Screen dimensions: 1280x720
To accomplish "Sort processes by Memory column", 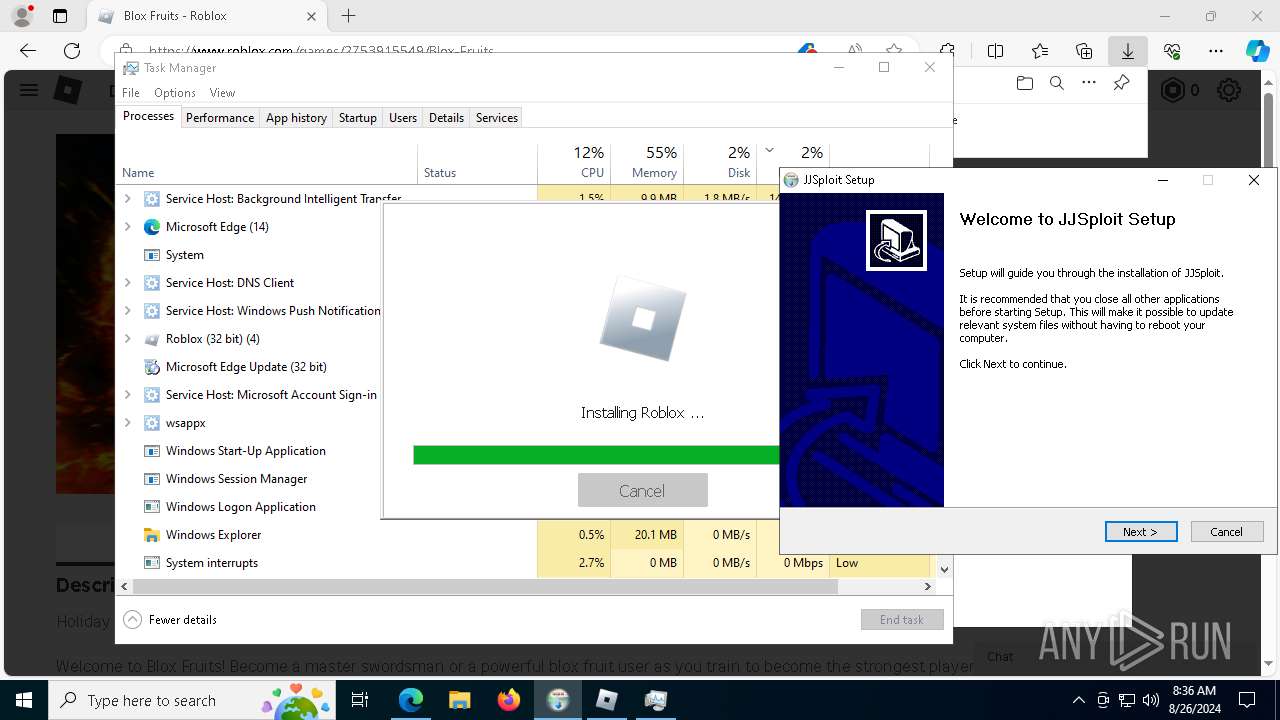I will click(647, 163).
